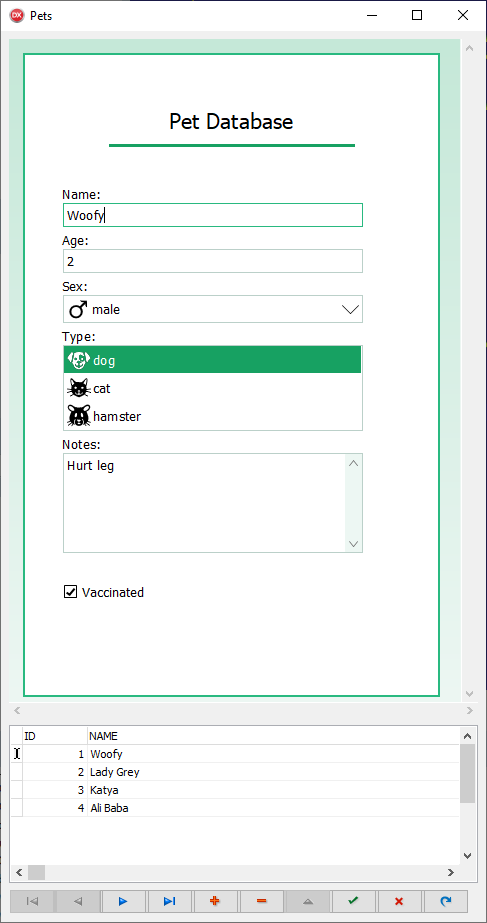Insert new record with plus icon
487x923 pixels.
[x=215, y=901]
